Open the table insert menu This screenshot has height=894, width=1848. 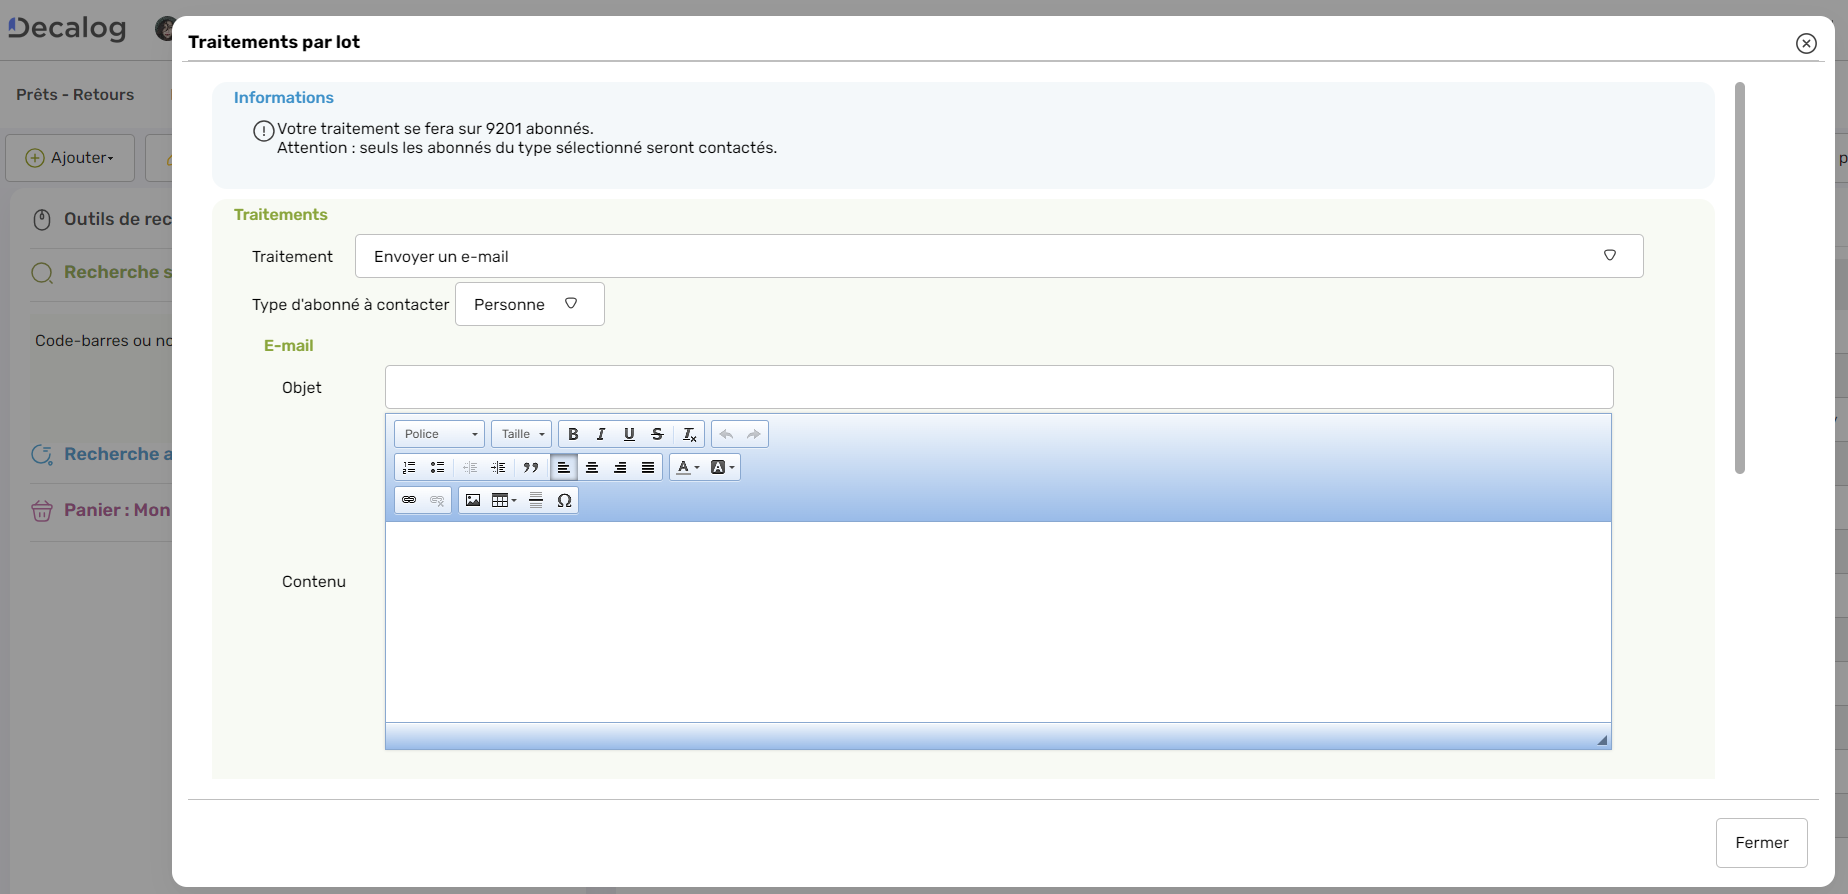pyautogui.click(x=504, y=500)
